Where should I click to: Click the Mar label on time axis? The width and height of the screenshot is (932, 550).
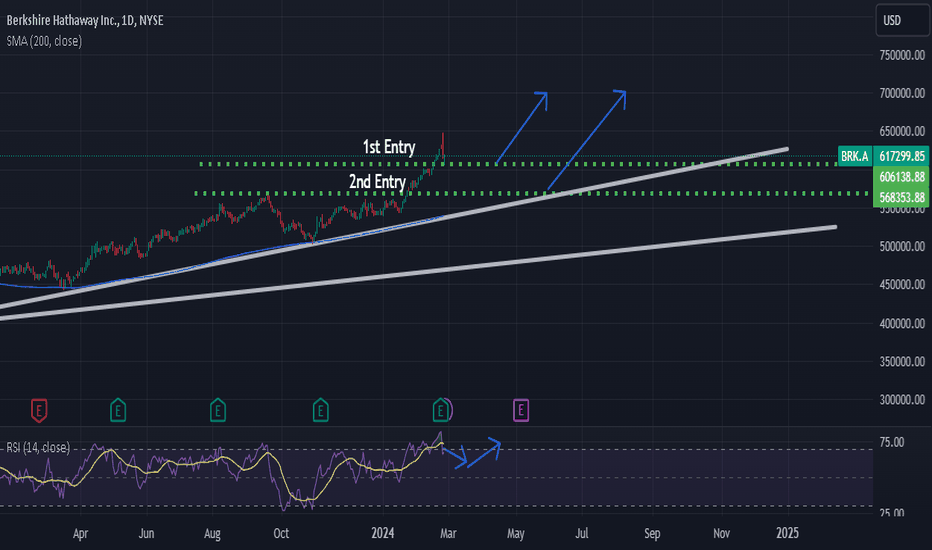[448, 533]
